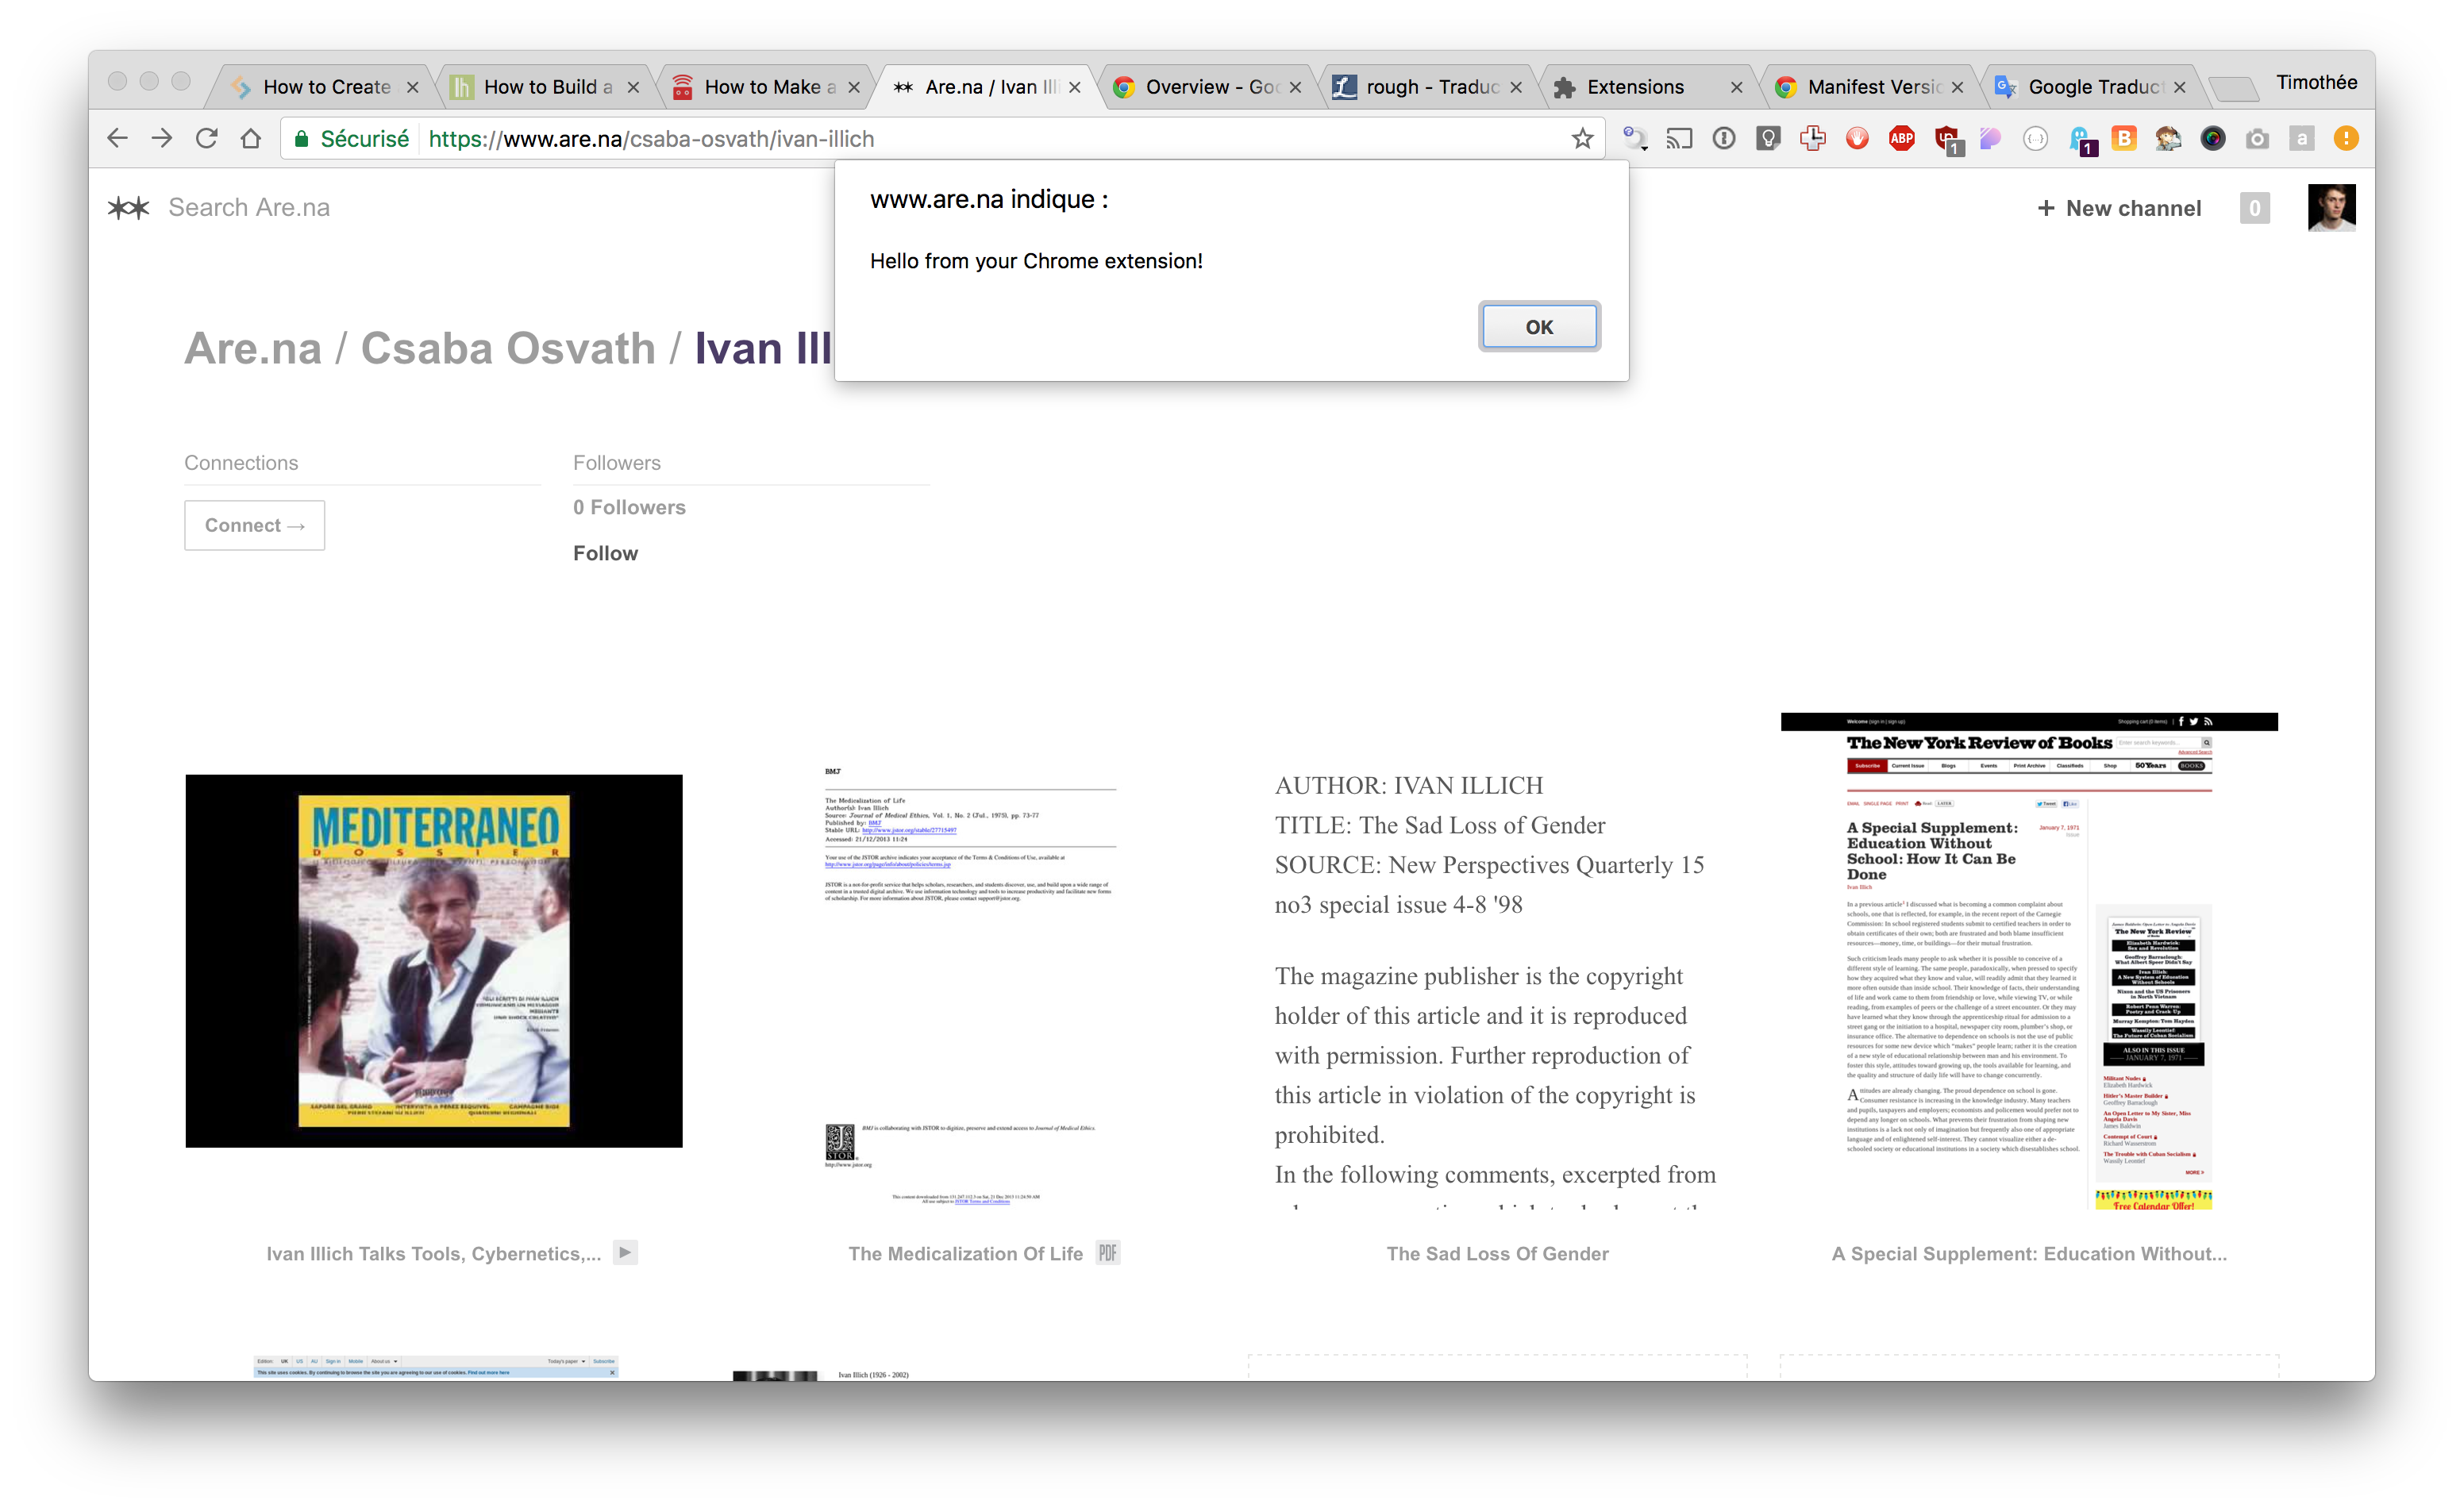Go forward in browser history

(162, 139)
